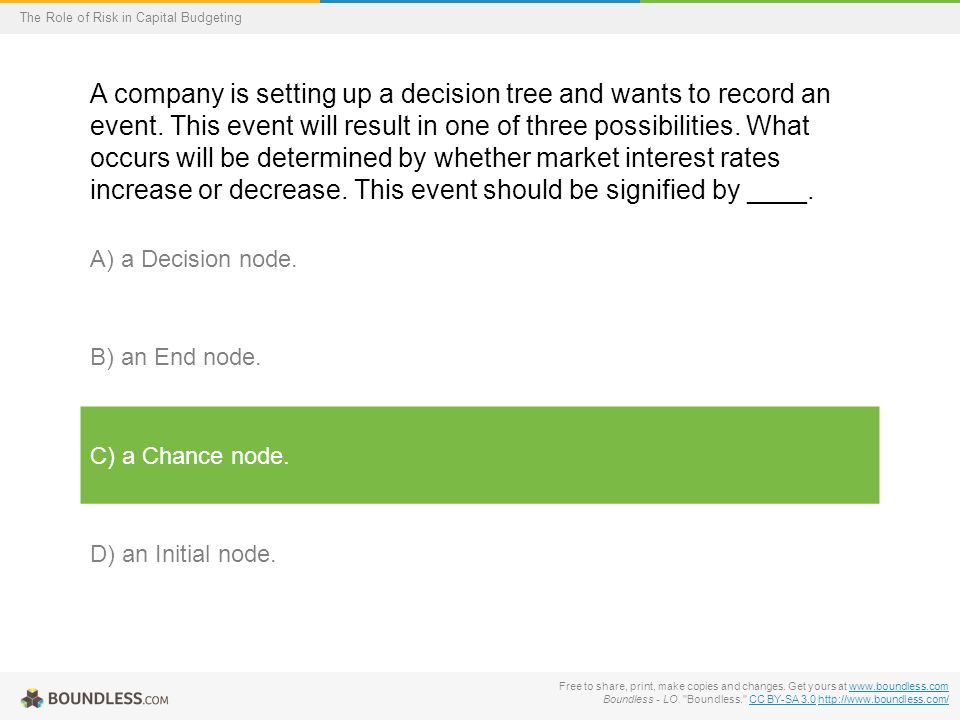Viewport: 960px width, 720px height.
Task: Select answer D) an Initial node
Action: coord(182,554)
